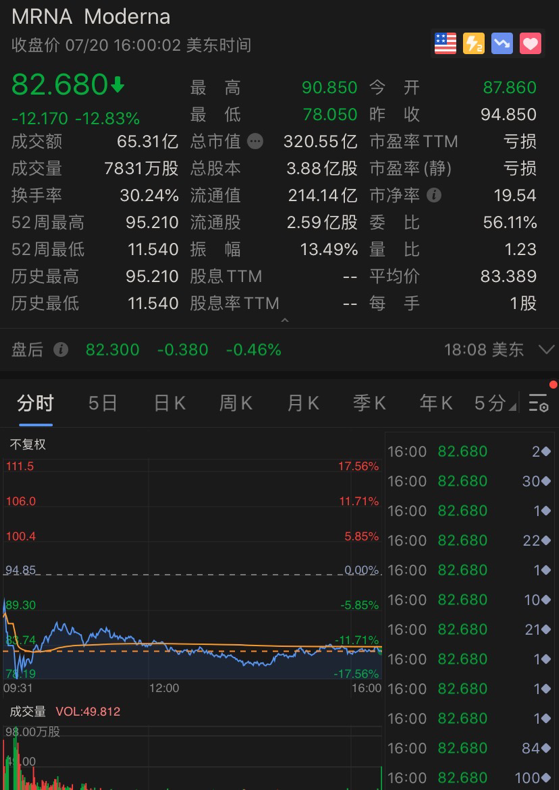The image size is (559, 790).
Task: Tap the 量比 value 1.23
Action: pos(520,249)
